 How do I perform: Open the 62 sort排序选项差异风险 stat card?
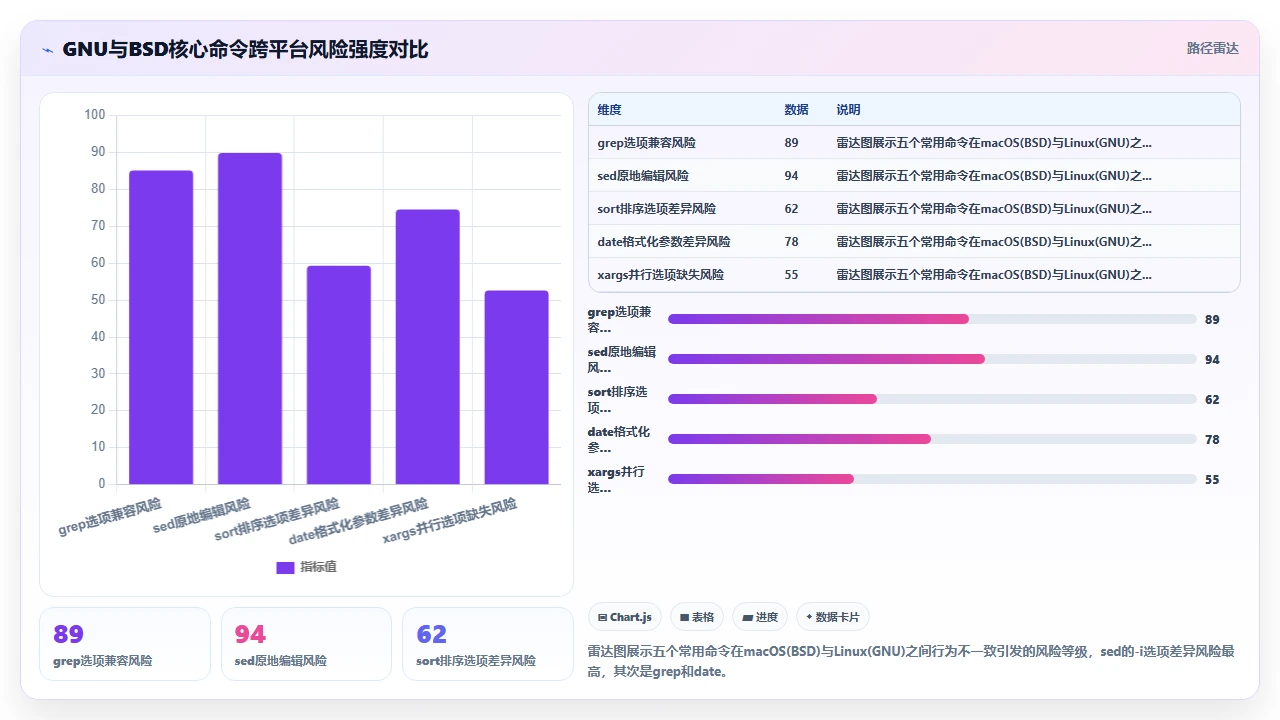click(x=488, y=644)
